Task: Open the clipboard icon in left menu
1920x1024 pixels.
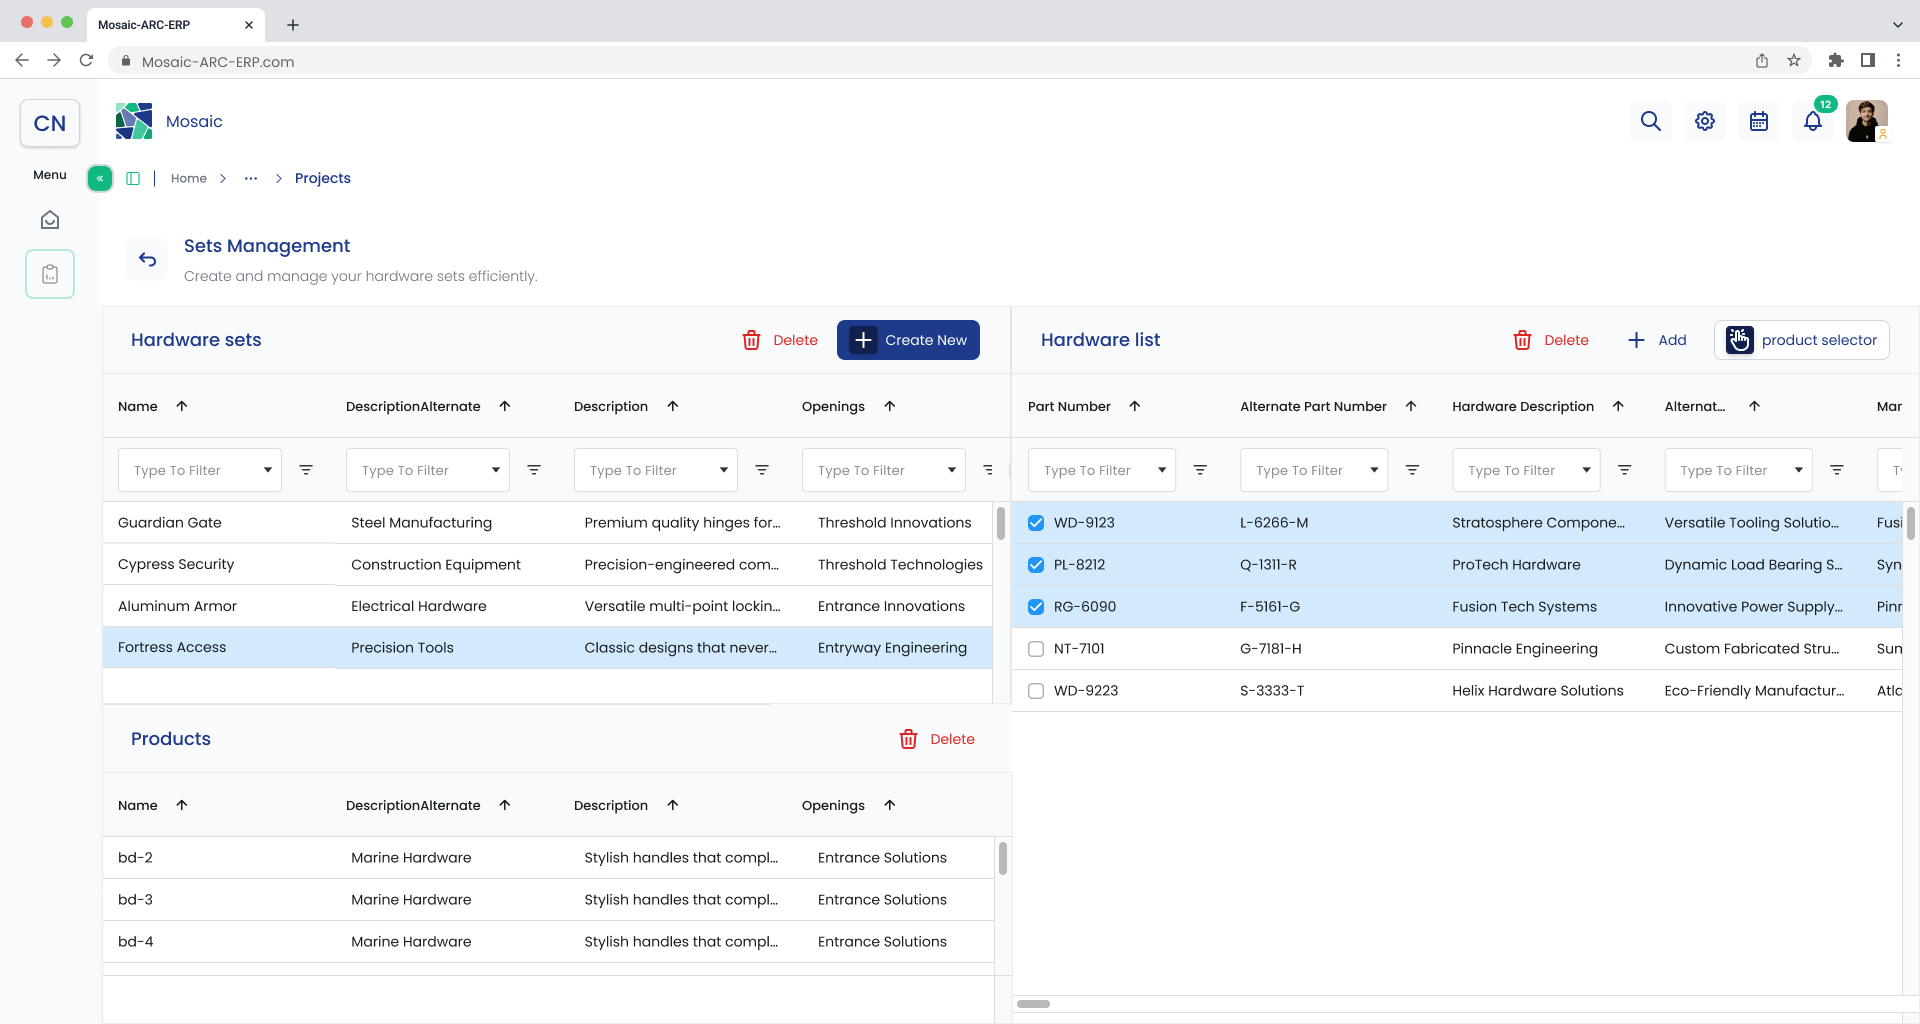Action: tap(50, 274)
